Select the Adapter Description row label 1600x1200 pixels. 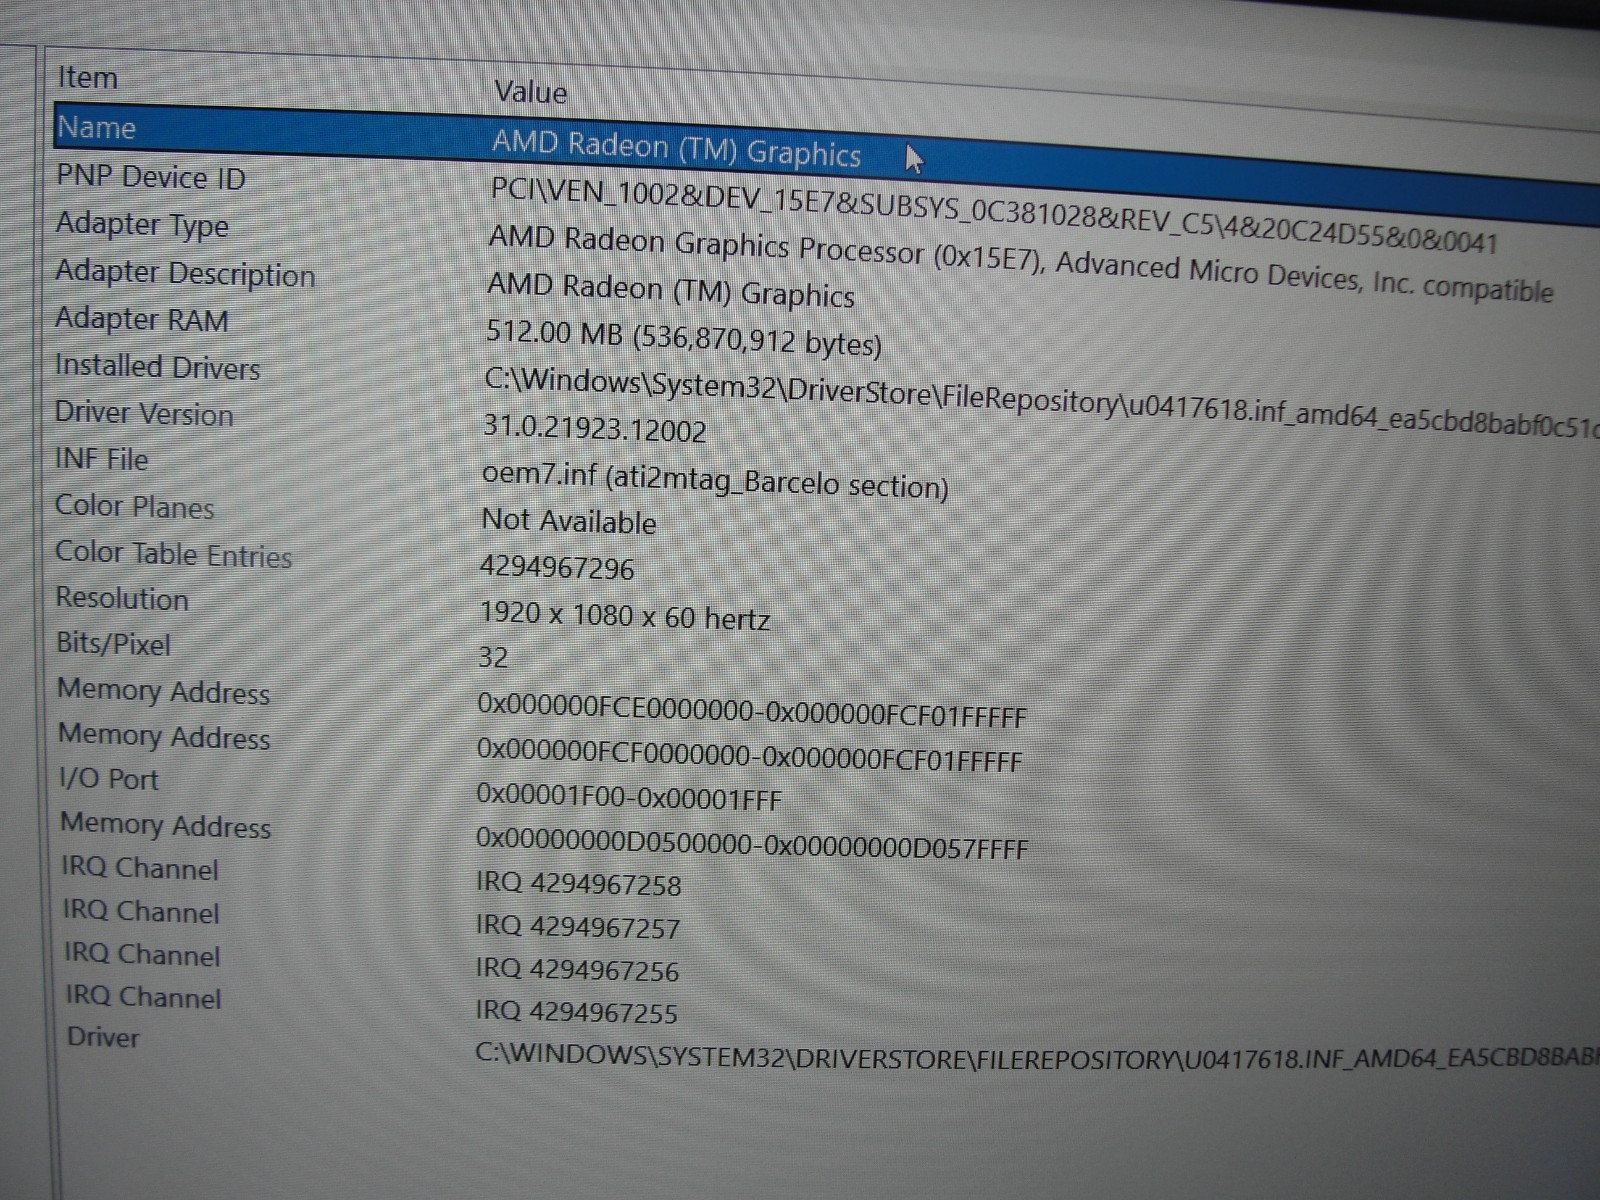tap(185, 273)
